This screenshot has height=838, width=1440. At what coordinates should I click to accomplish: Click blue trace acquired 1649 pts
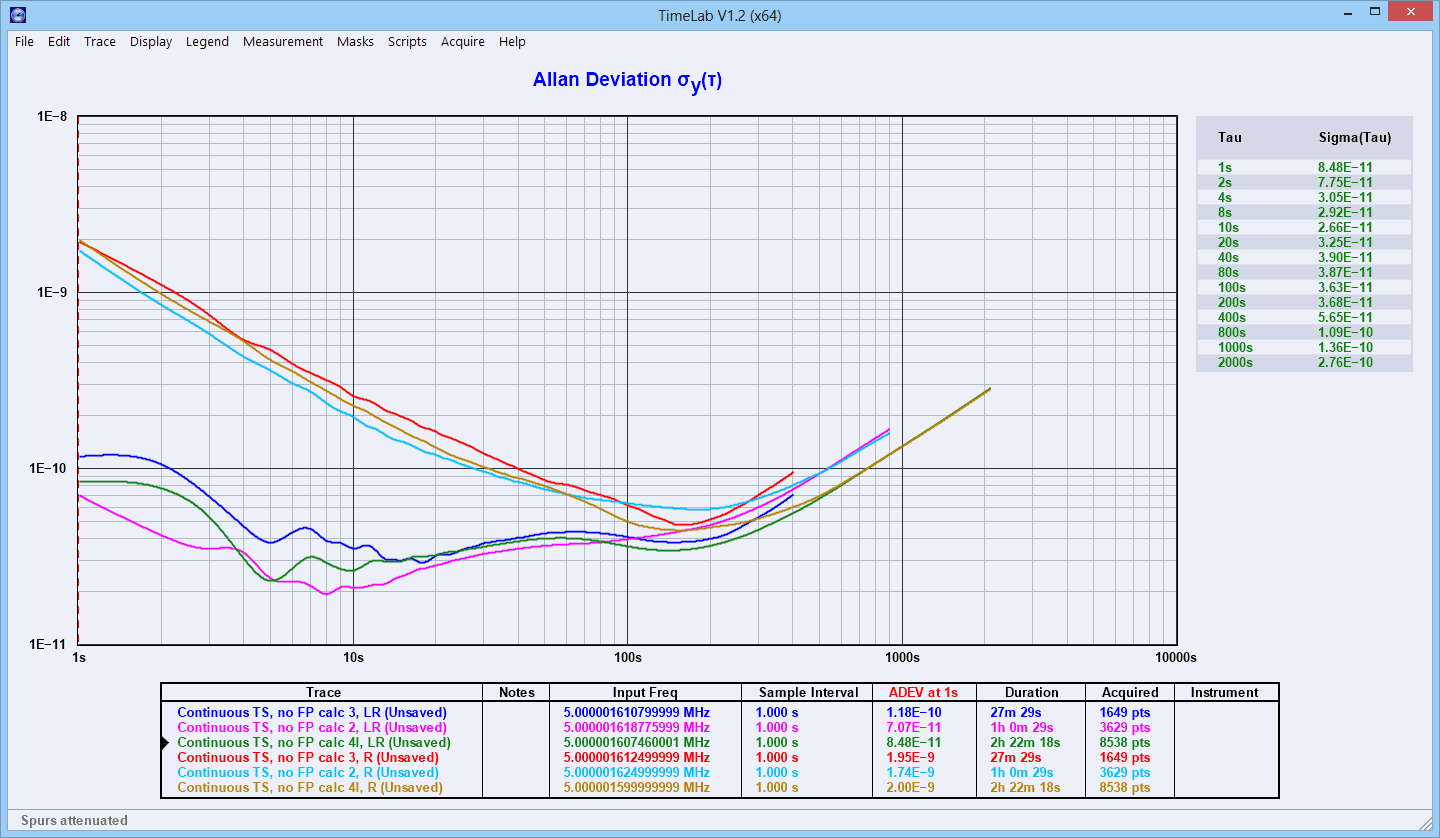(1126, 713)
